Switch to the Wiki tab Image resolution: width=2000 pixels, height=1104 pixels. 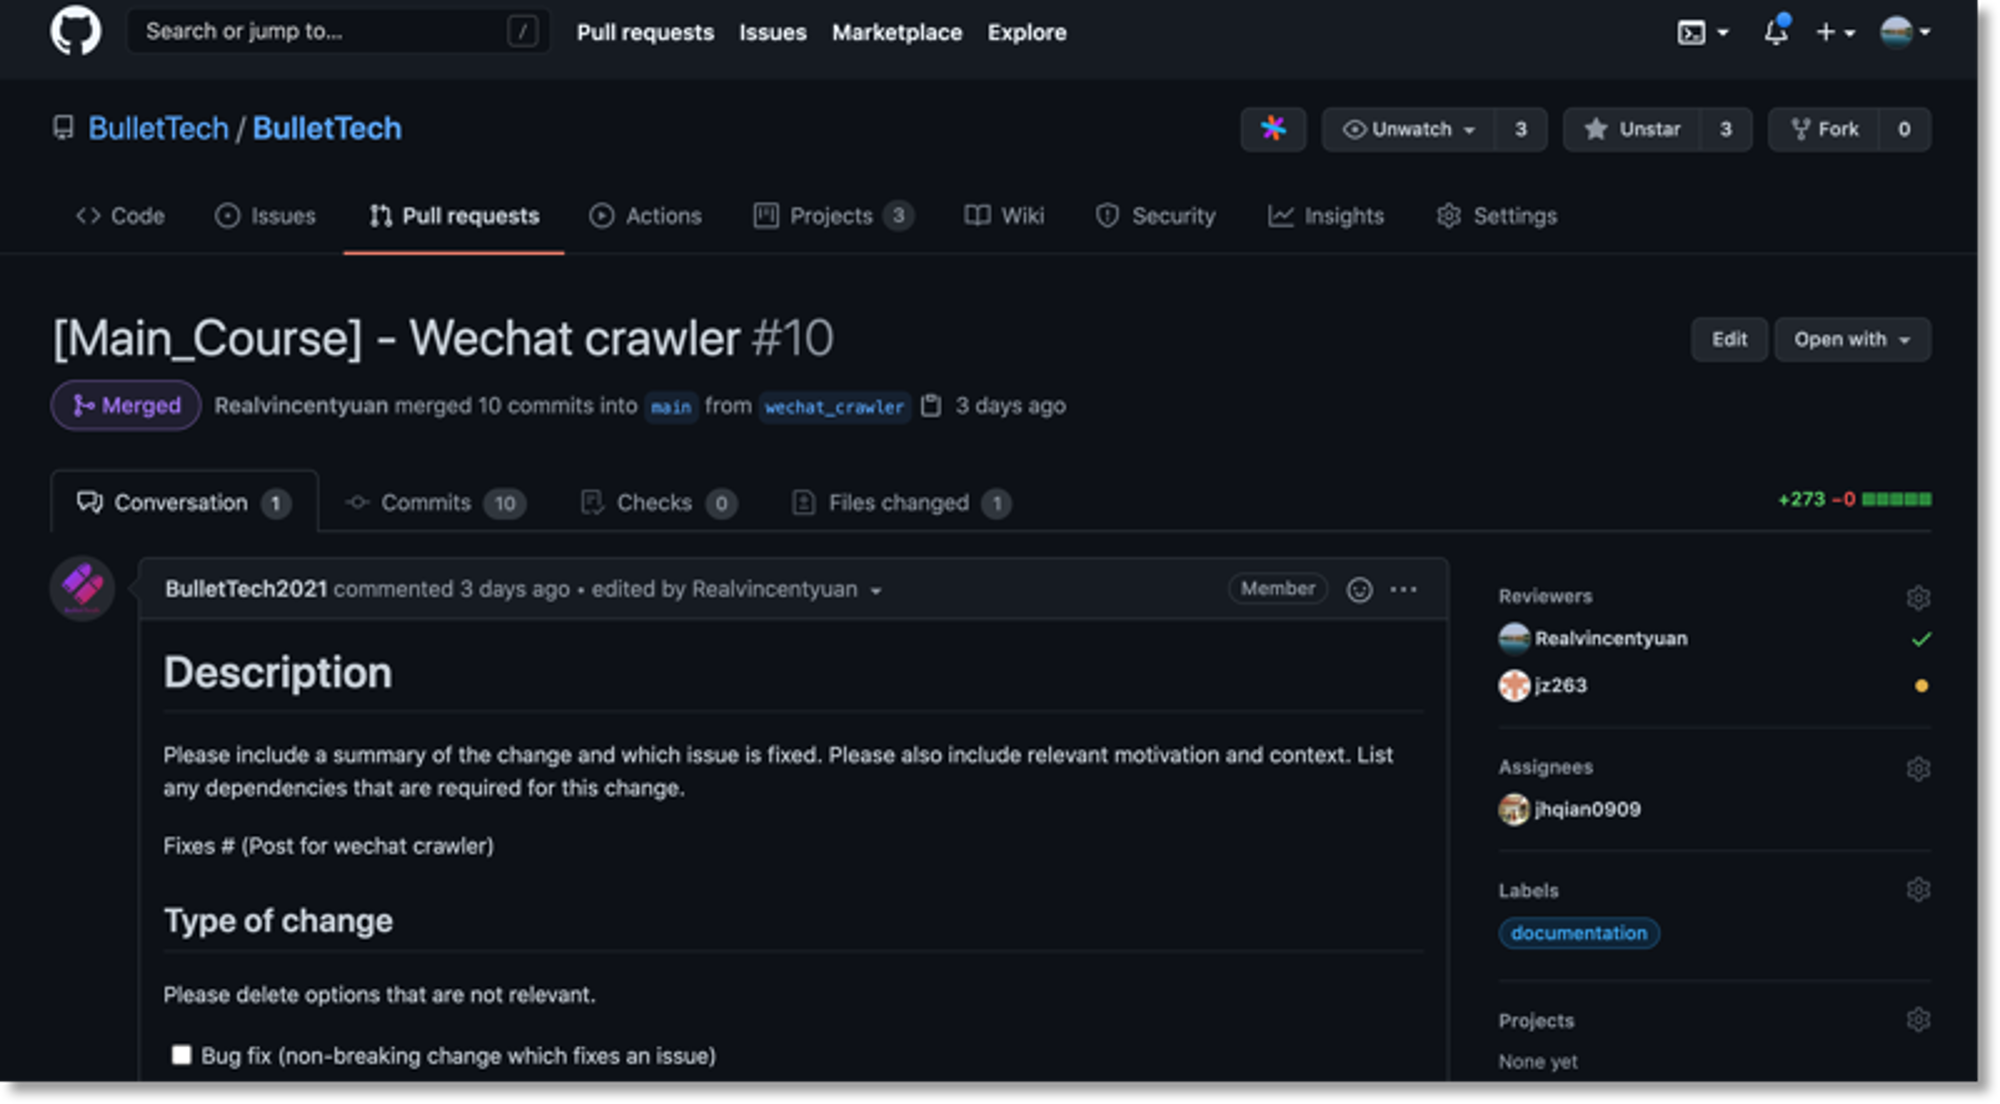[x=1004, y=216]
